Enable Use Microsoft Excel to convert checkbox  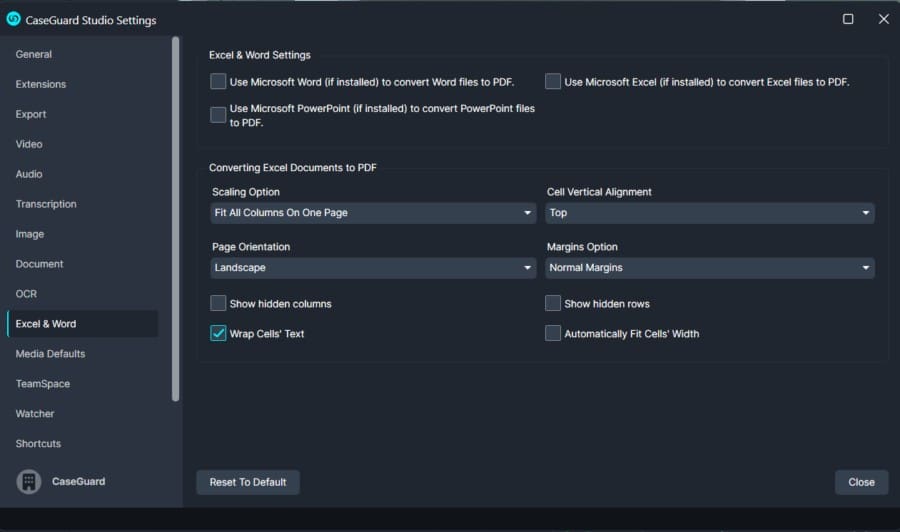[553, 82]
